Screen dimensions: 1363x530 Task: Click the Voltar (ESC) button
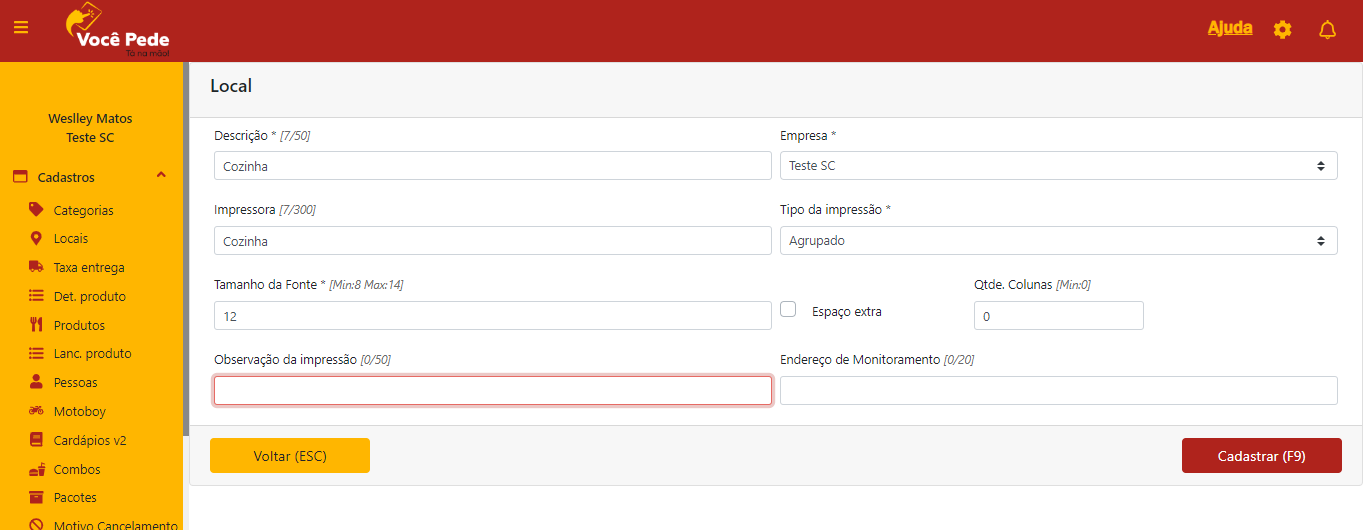[290, 456]
